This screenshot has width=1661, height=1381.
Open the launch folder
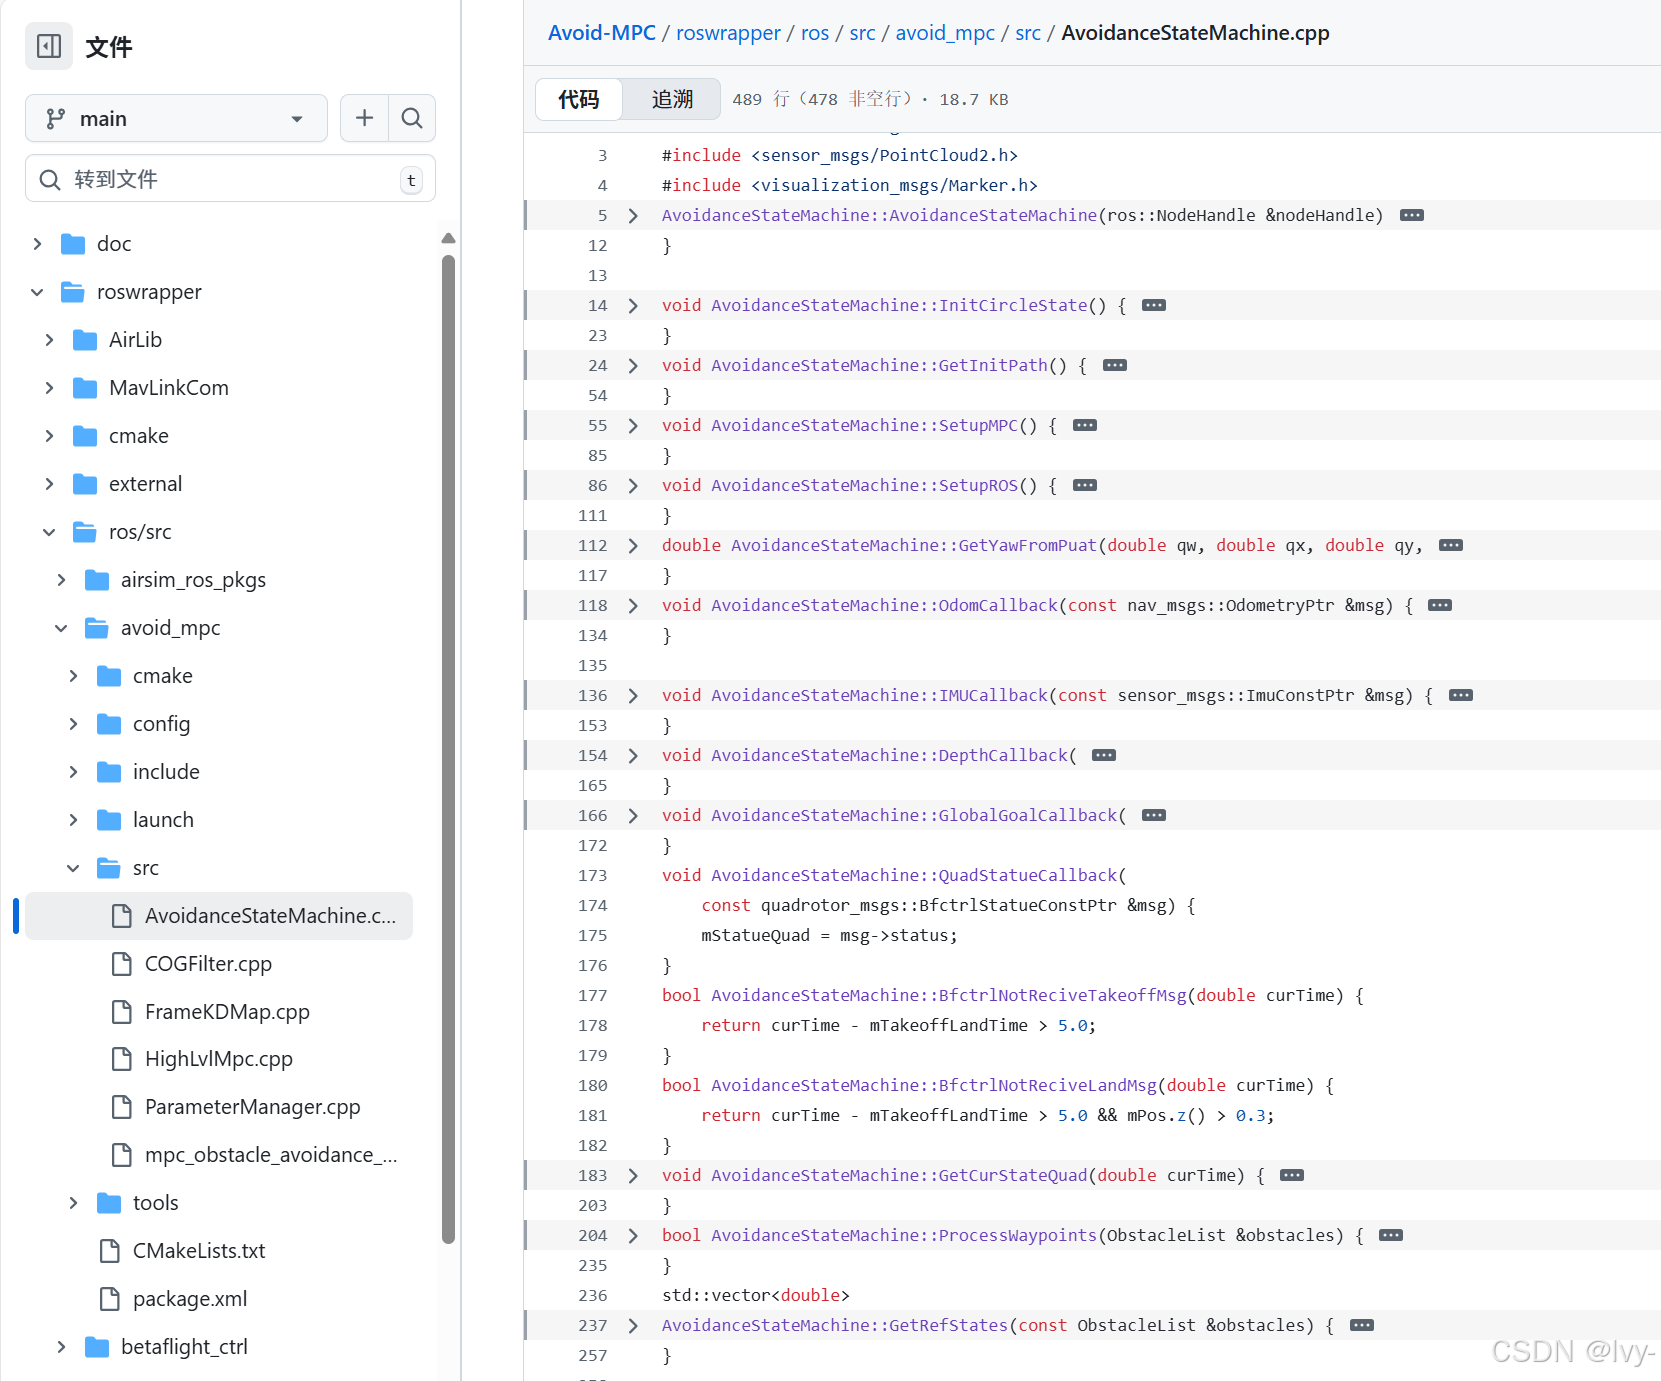163,820
